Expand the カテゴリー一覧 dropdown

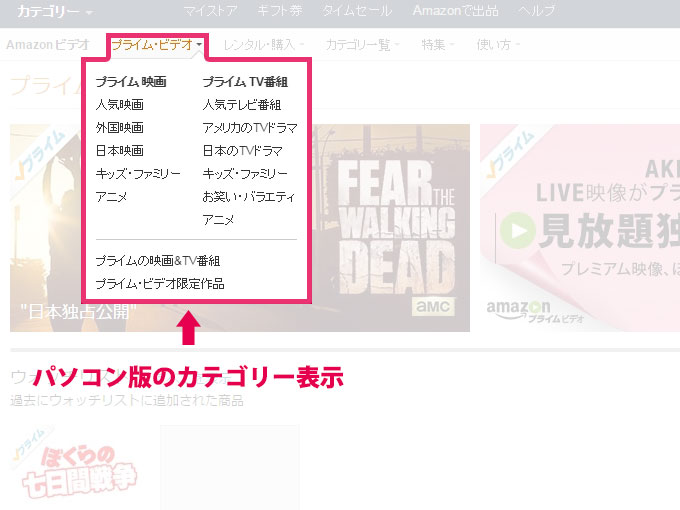pos(362,44)
